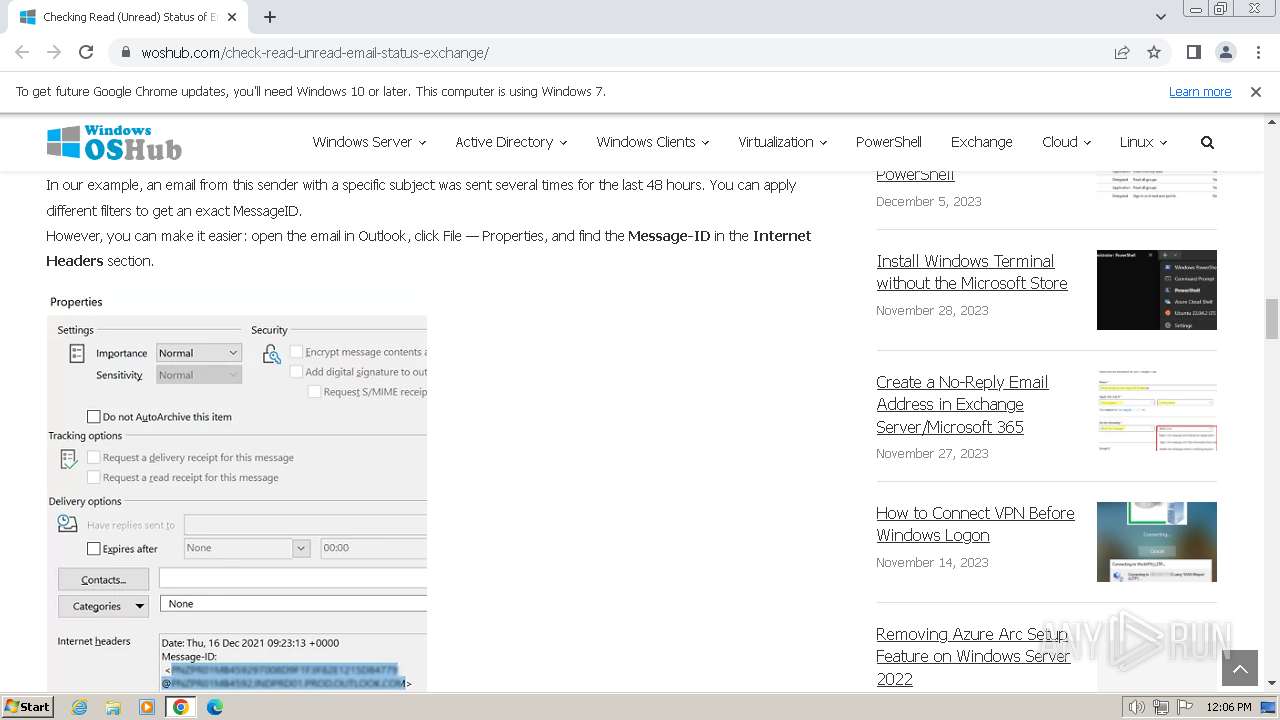Open the tab search chevron
The width and height of the screenshot is (1280, 720).
(1160, 17)
